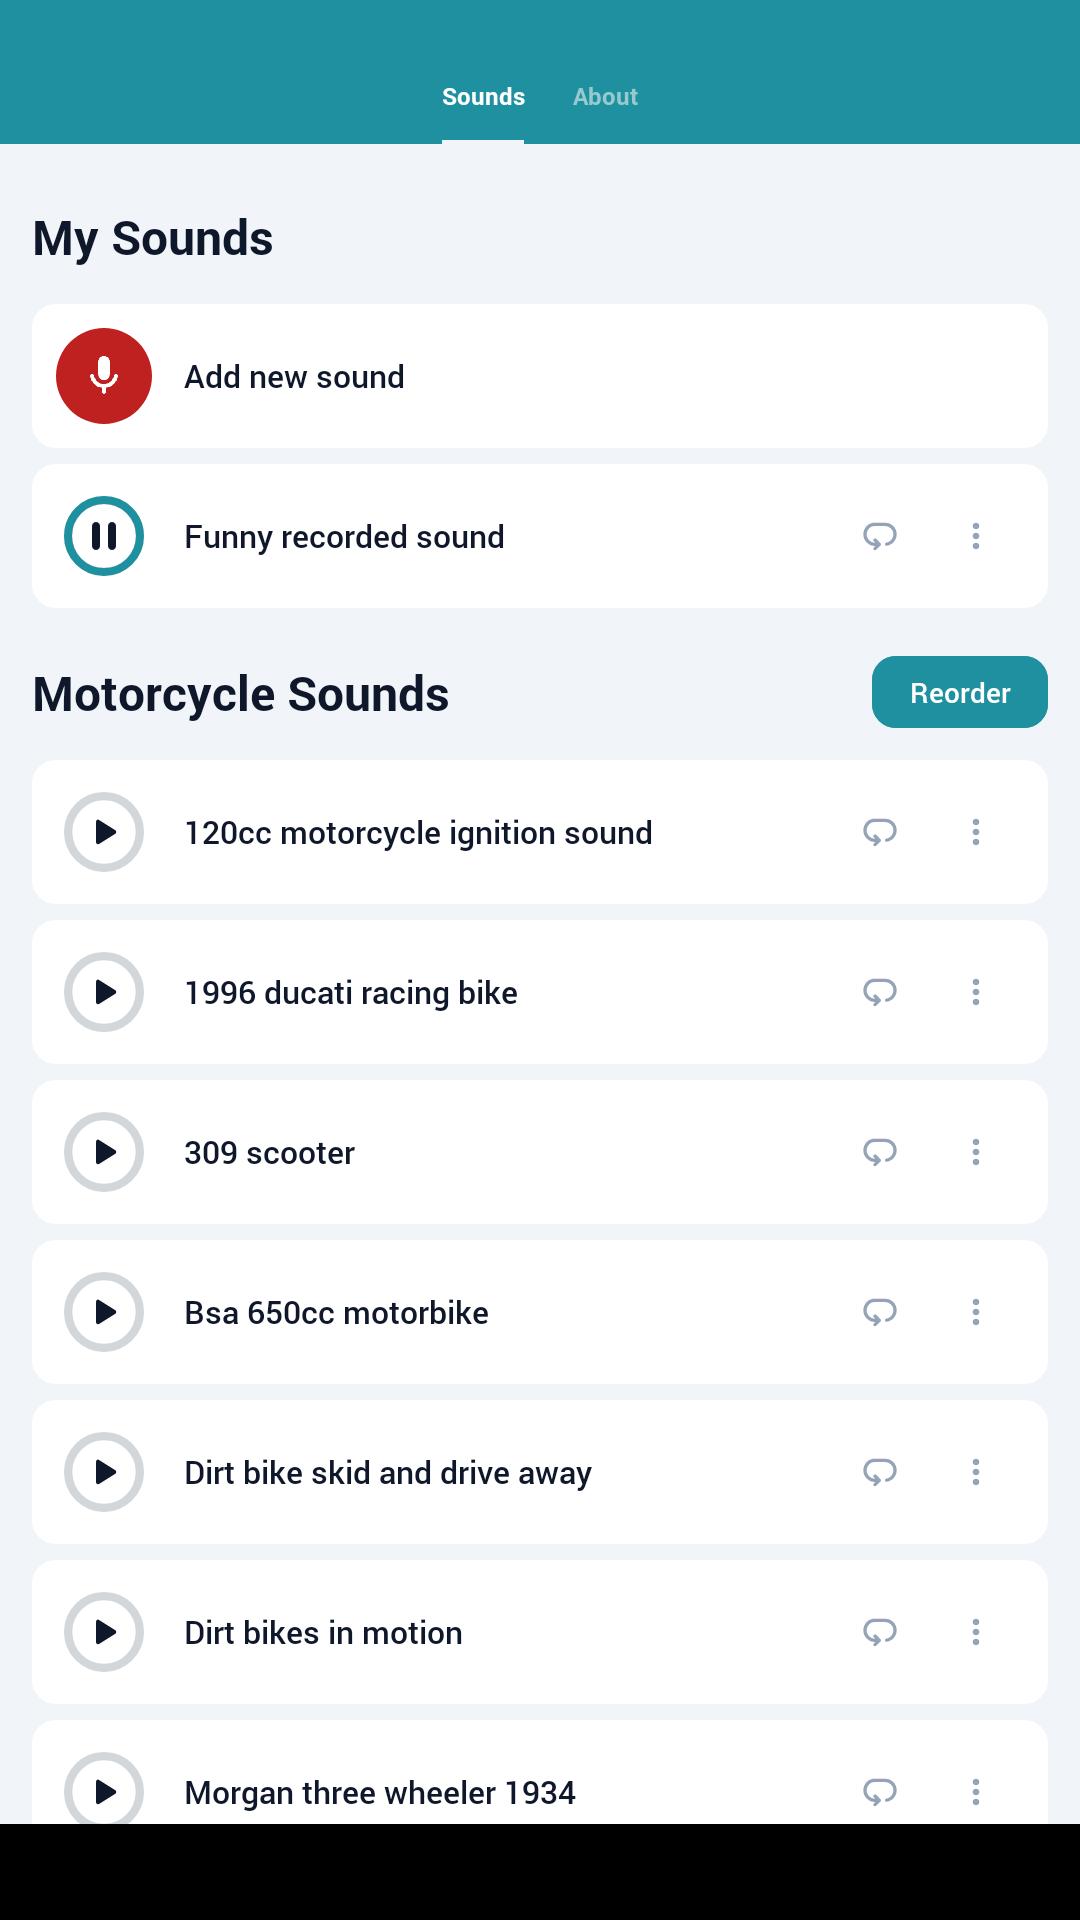Open more options for Funny recorded sound
Screen dimensions: 1080x1920
coord(976,536)
